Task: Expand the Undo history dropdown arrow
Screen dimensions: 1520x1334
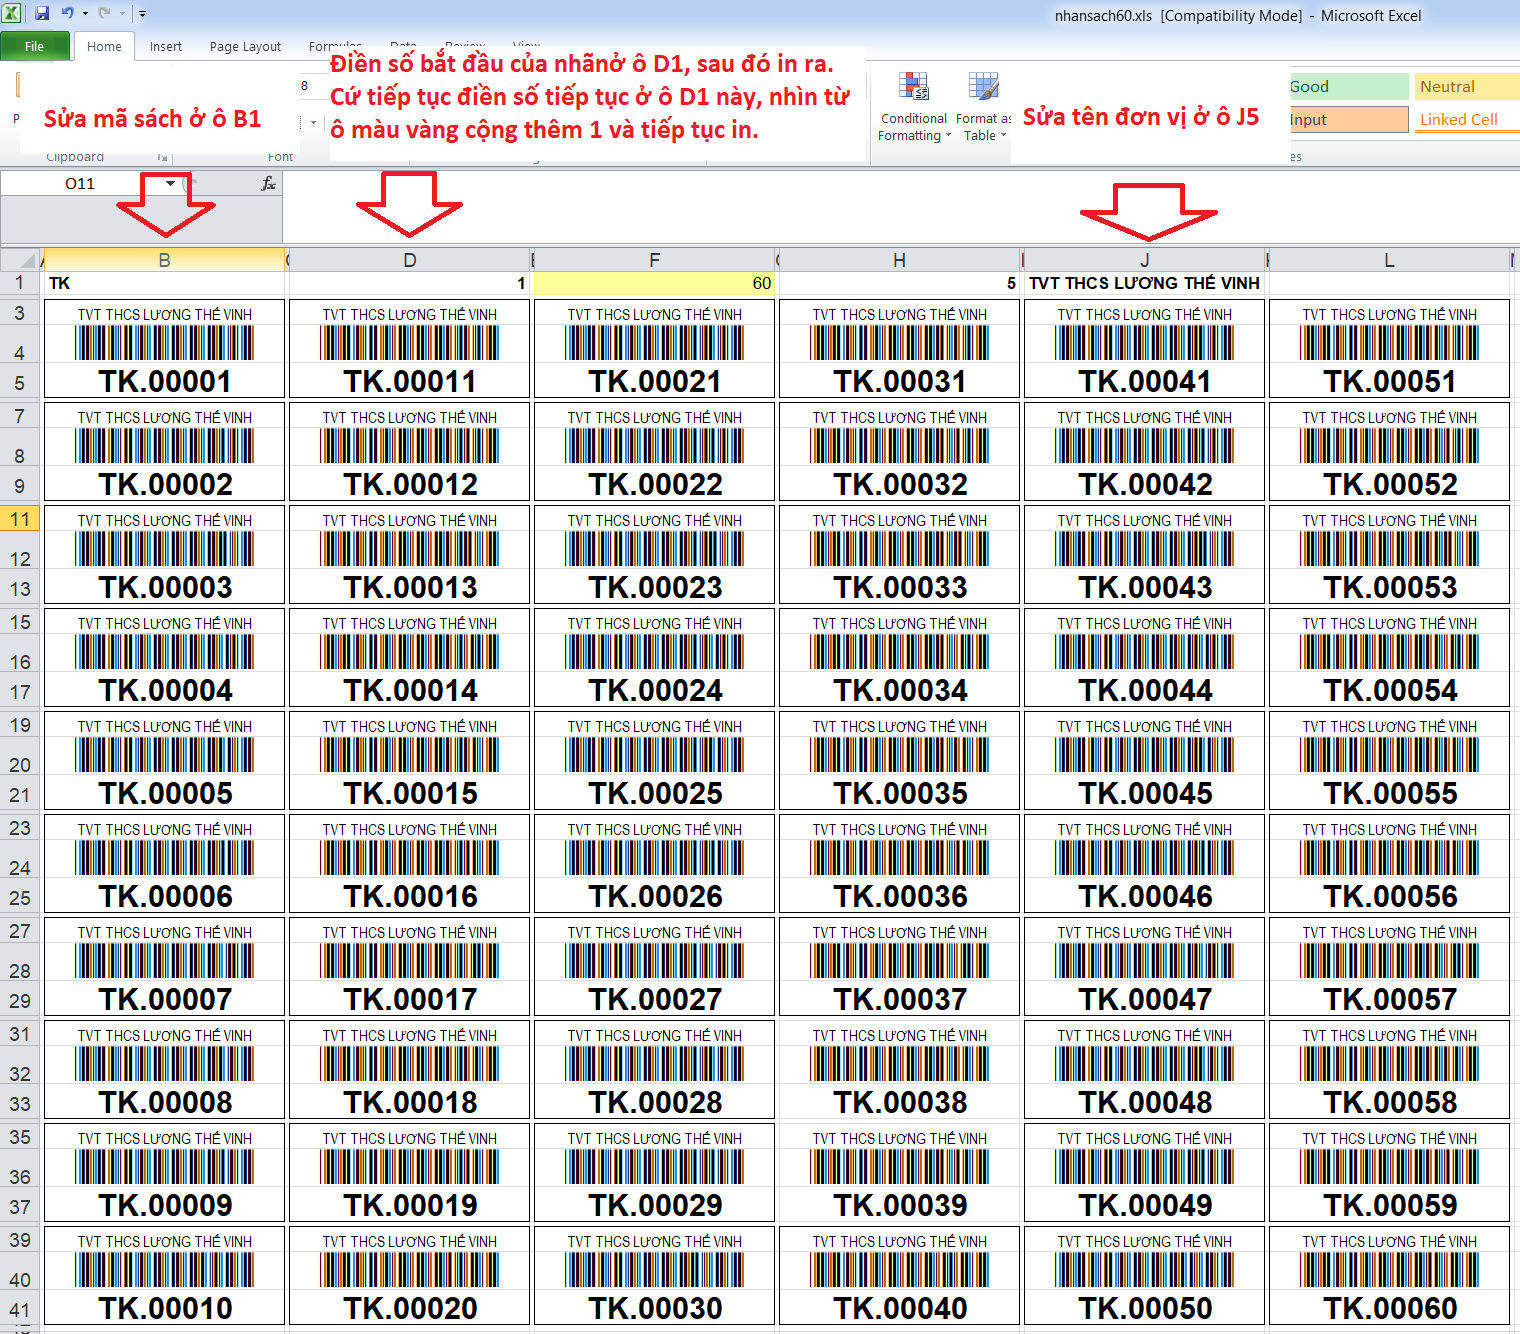Action: pyautogui.click(x=85, y=14)
